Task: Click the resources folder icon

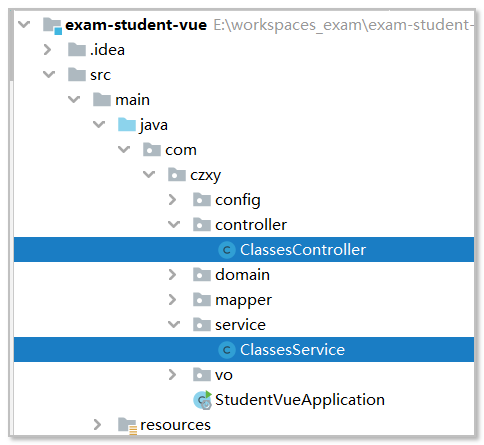Action: coord(127,426)
